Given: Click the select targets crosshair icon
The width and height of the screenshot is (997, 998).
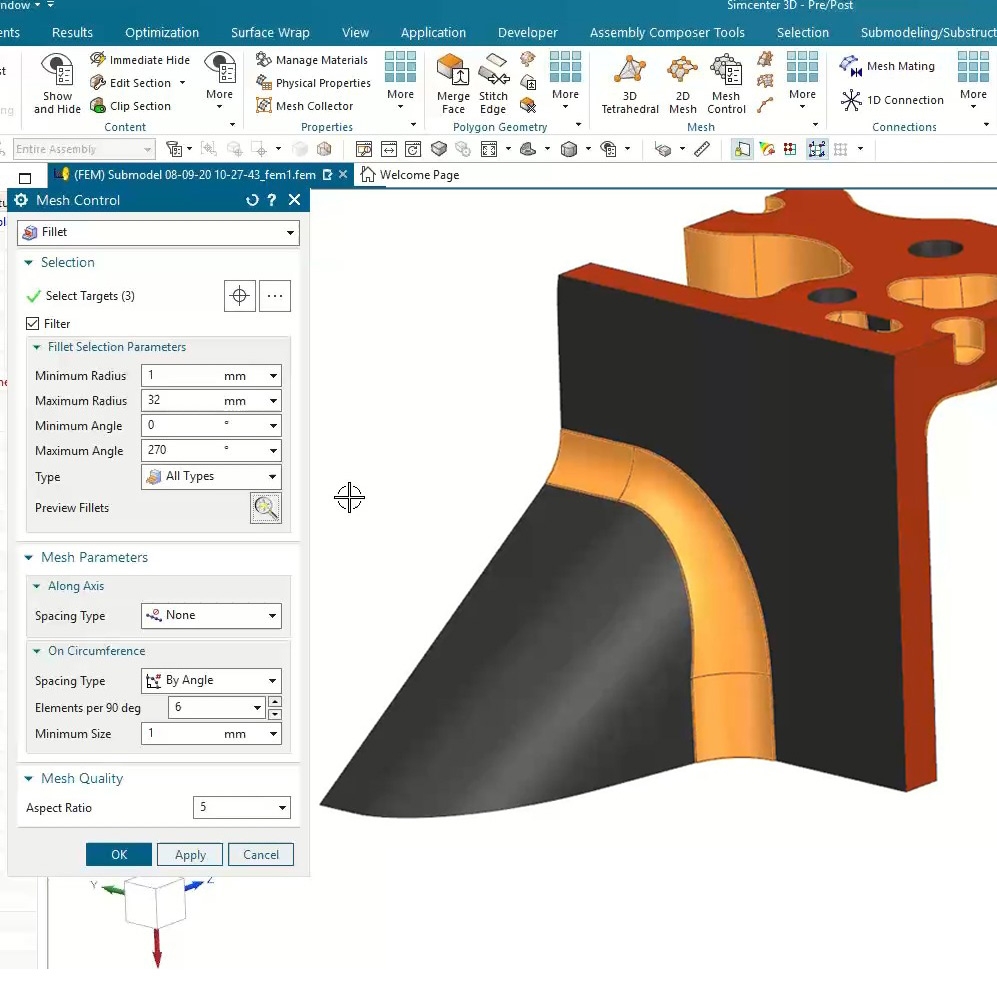Looking at the screenshot, I should 239,296.
